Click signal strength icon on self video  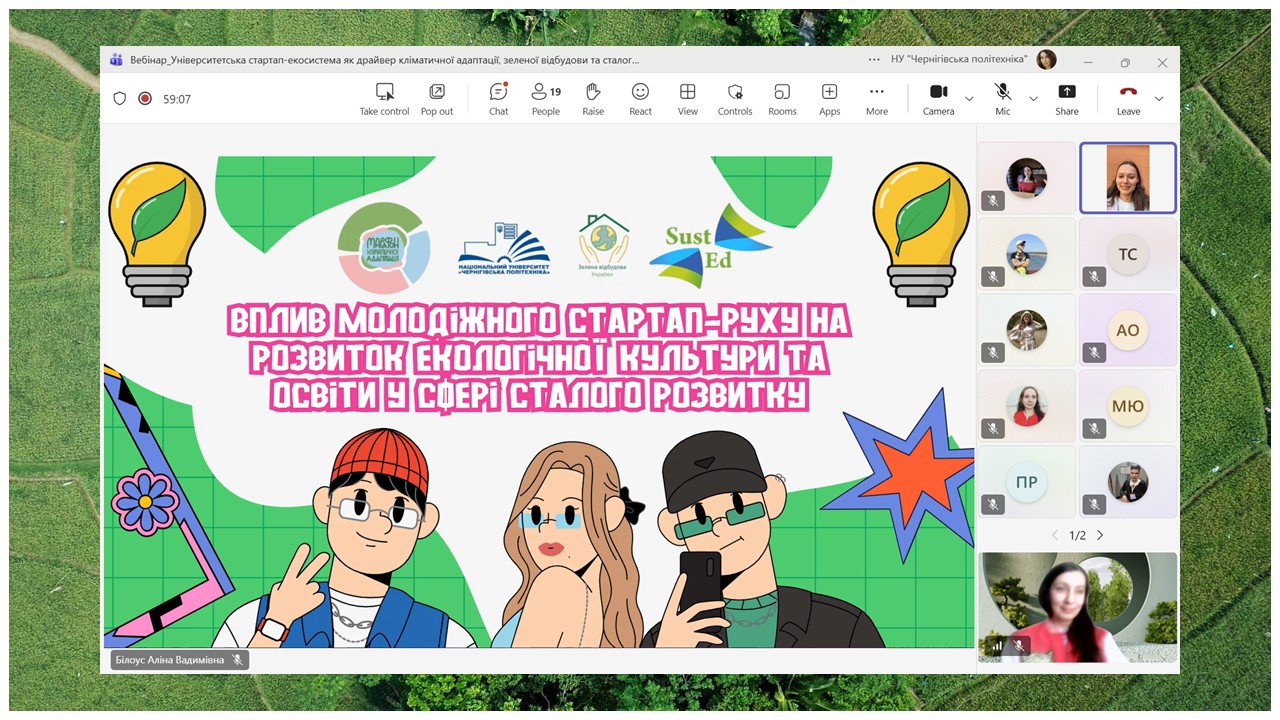[x=997, y=646]
